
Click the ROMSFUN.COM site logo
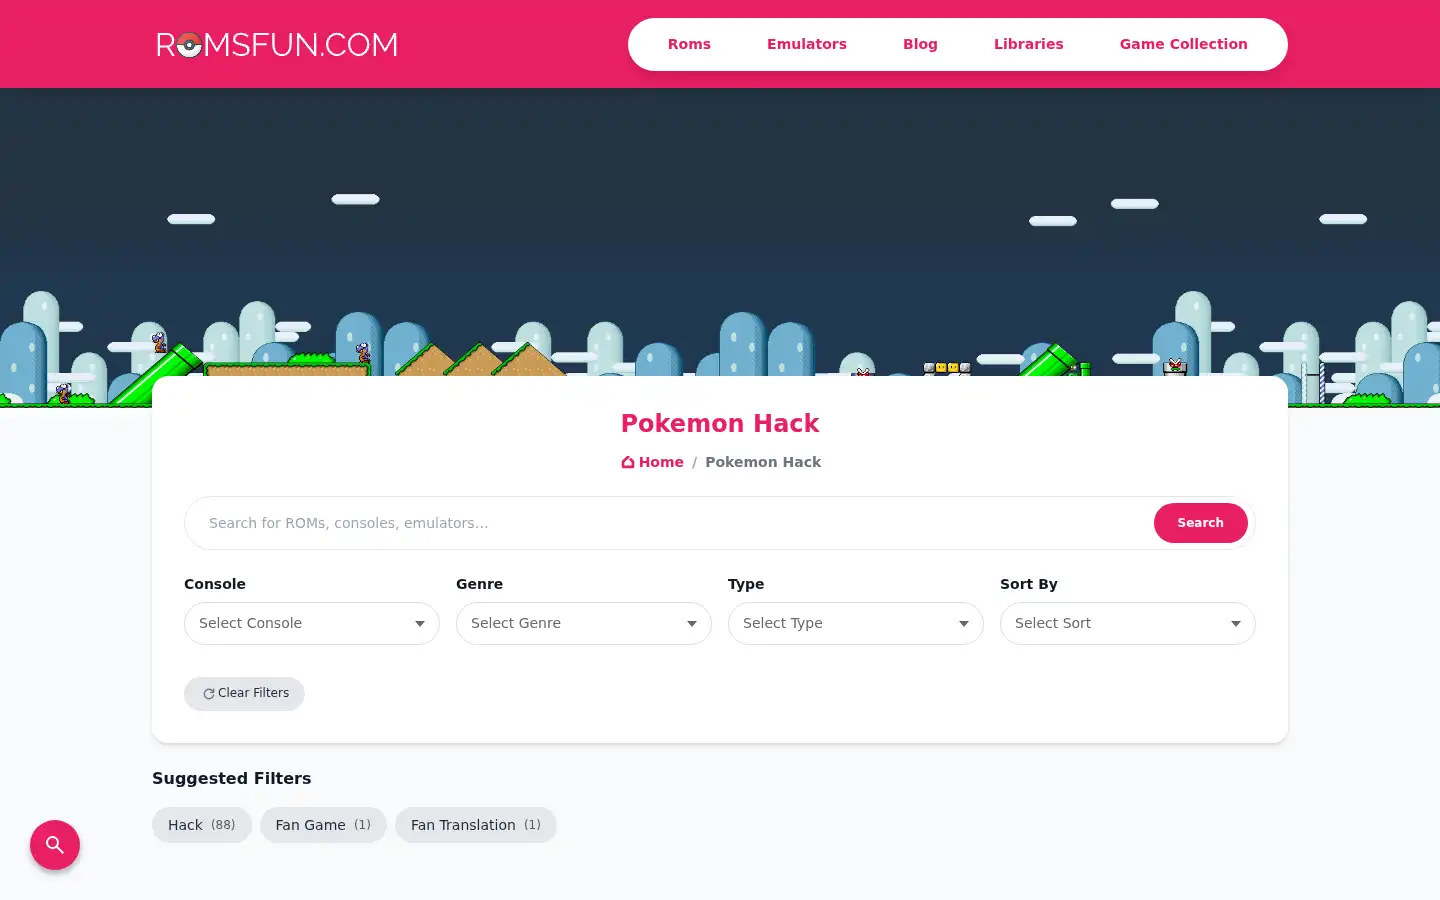[x=277, y=45]
